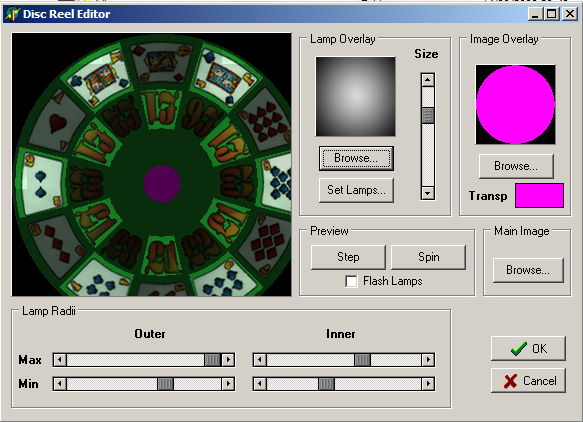Click the Size scrollbar up arrow
This screenshot has width=583, height=422.
coord(428,80)
